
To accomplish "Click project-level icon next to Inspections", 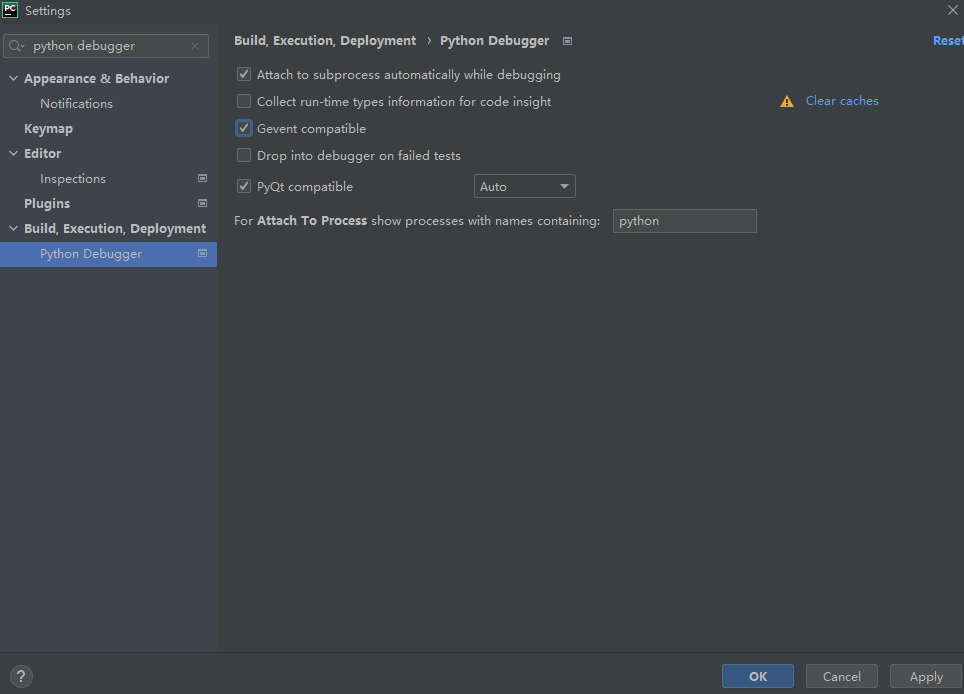I will [x=202, y=178].
